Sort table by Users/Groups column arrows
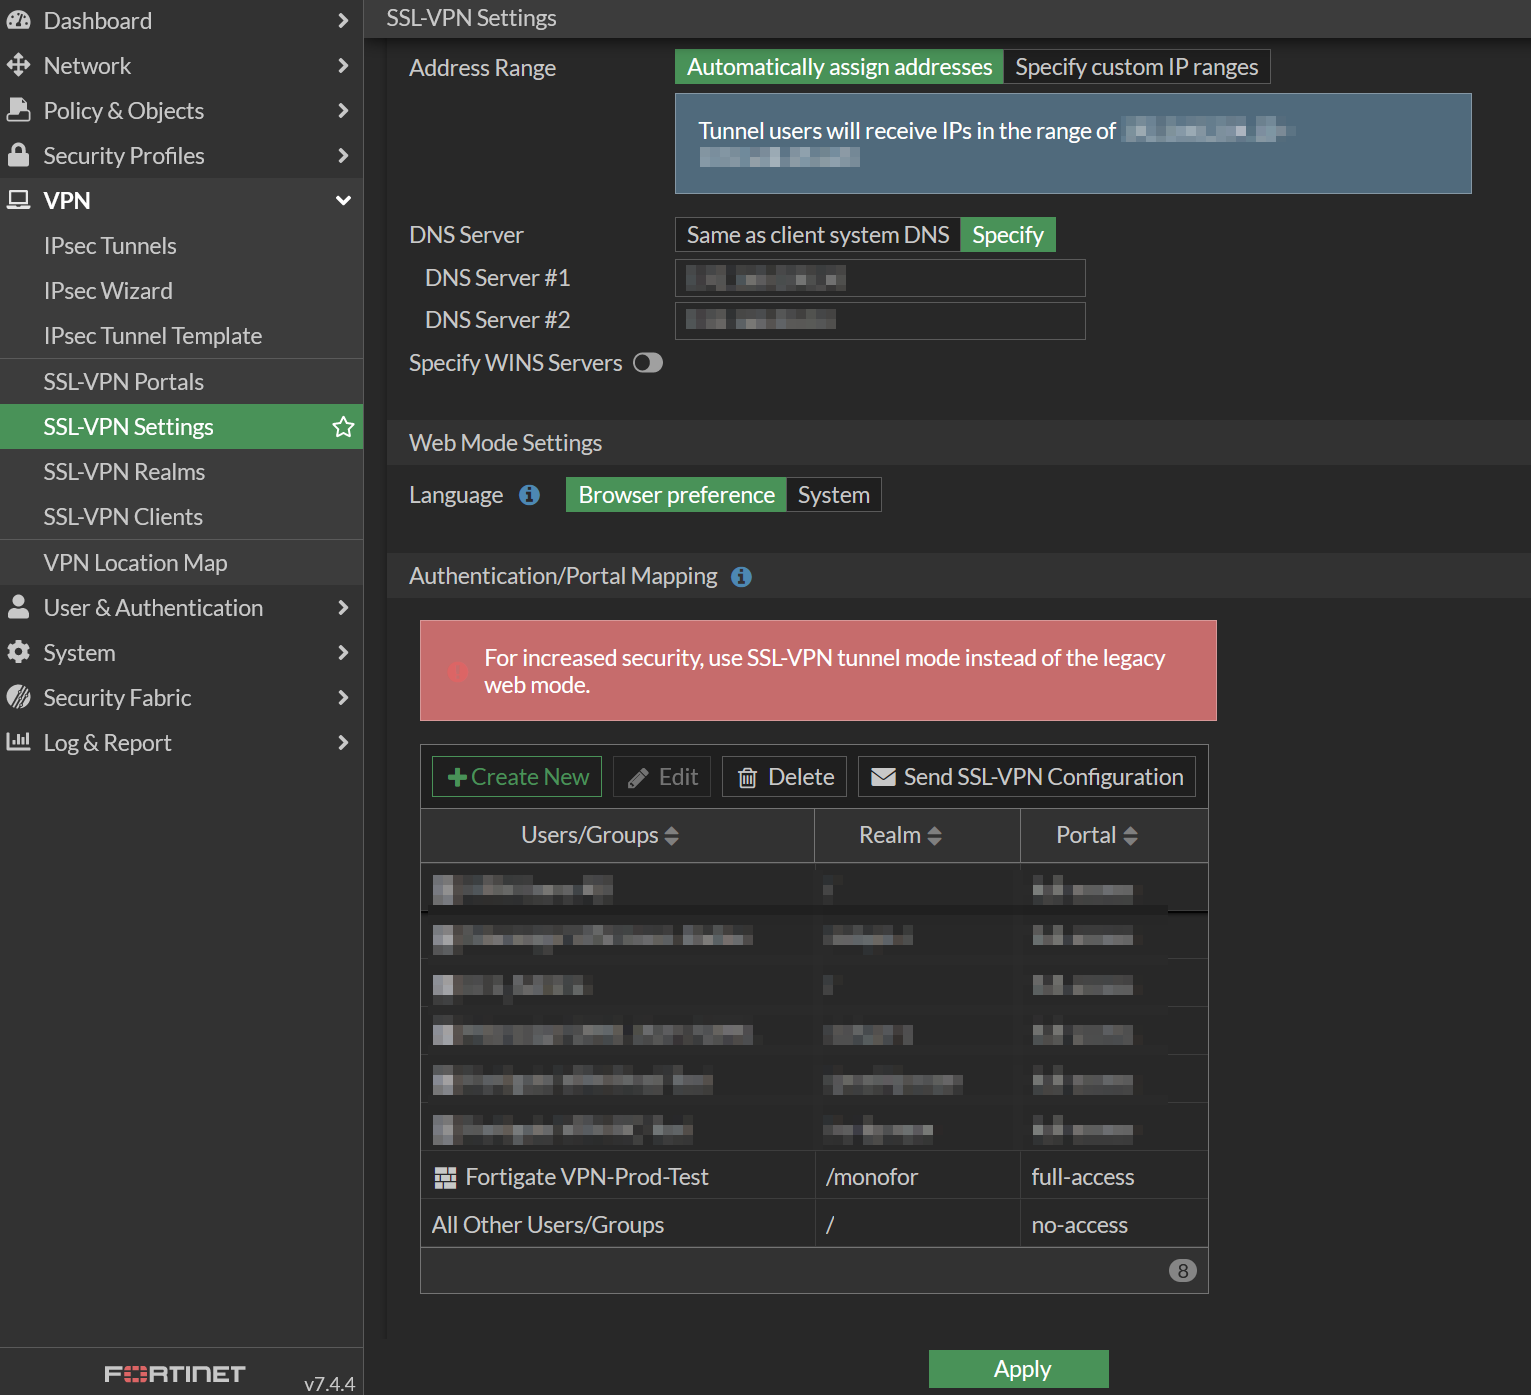The height and width of the screenshot is (1395, 1531). click(672, 836)
